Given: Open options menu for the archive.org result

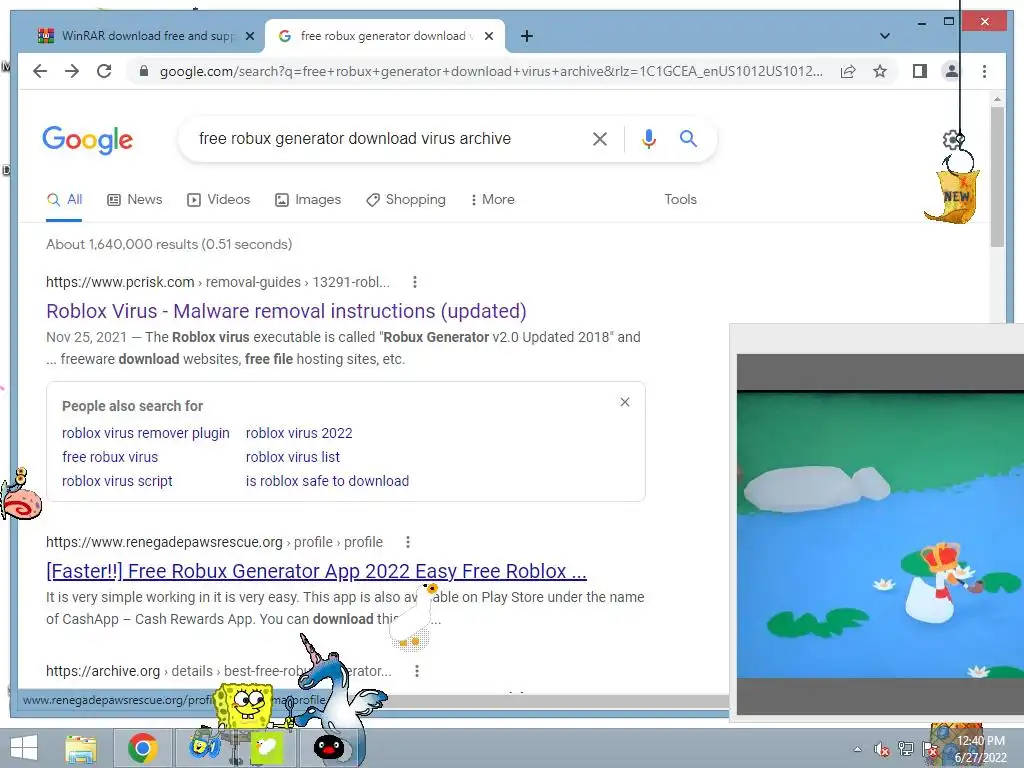Looking at the screenshot, I should pyautogui.click(x=417, y=671).
